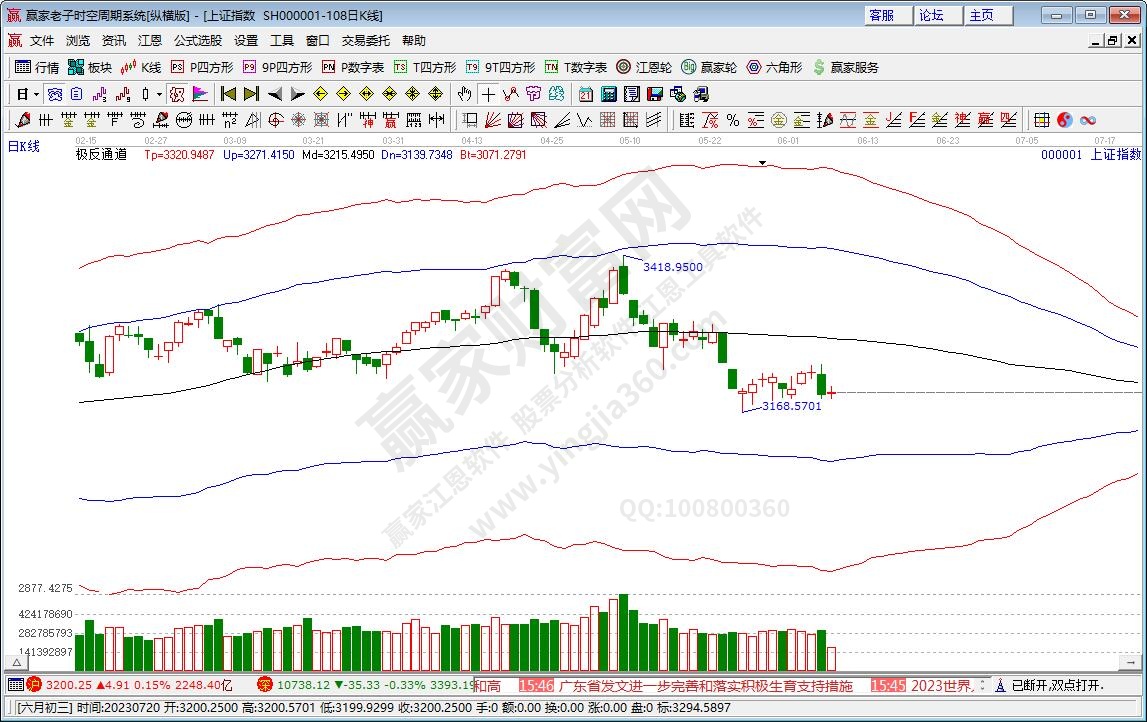
Task: Expand the candlestick style dropdown arrow
Action: (x=158, y=94)
